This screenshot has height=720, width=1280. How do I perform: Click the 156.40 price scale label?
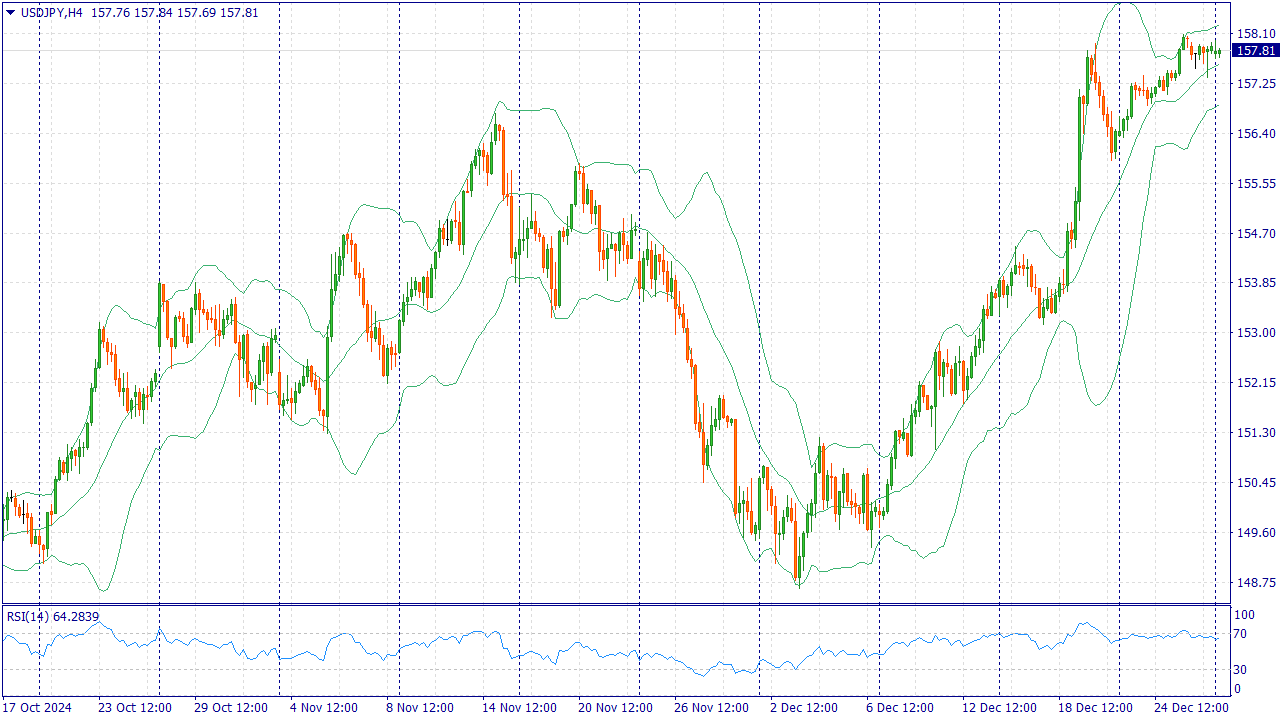(x=1254, y=134)
